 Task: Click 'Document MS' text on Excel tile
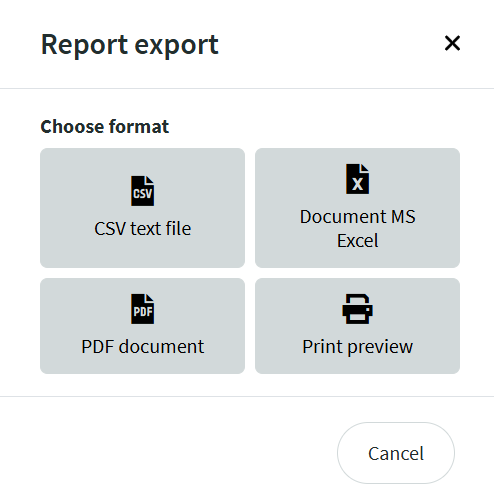coord(357,217)
